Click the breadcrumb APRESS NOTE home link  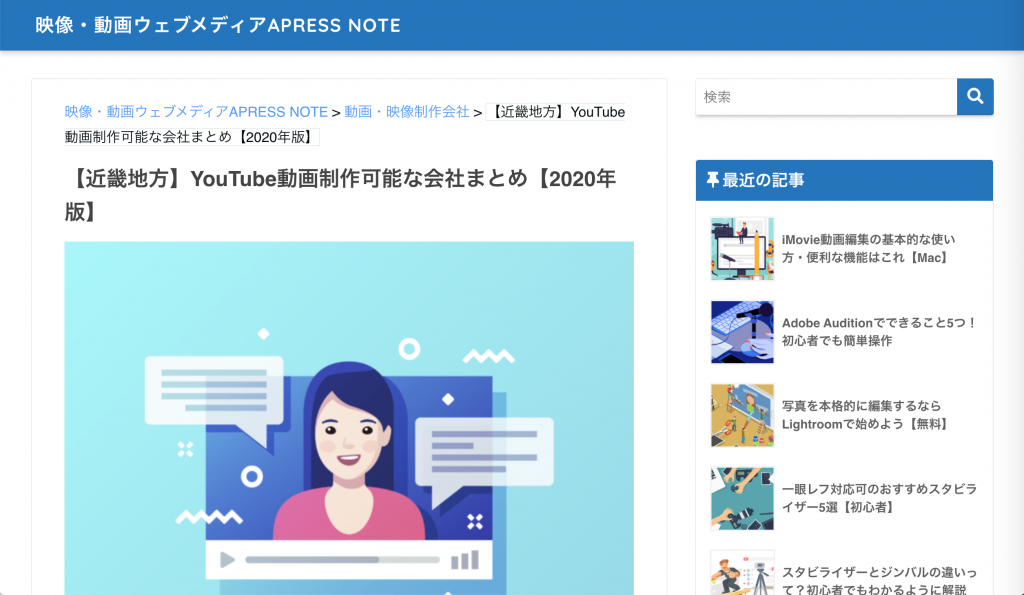tap(196, 112)
